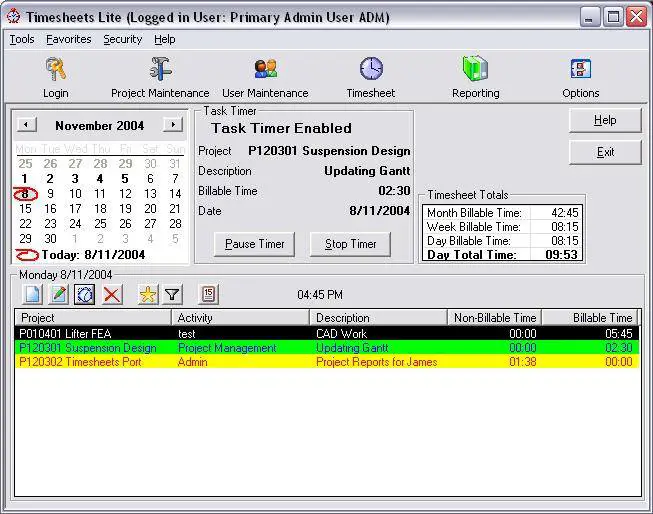This screenshot has width=653, height=514.
Task: Click the calendar date icon
Action: click(x=208, y=295)
